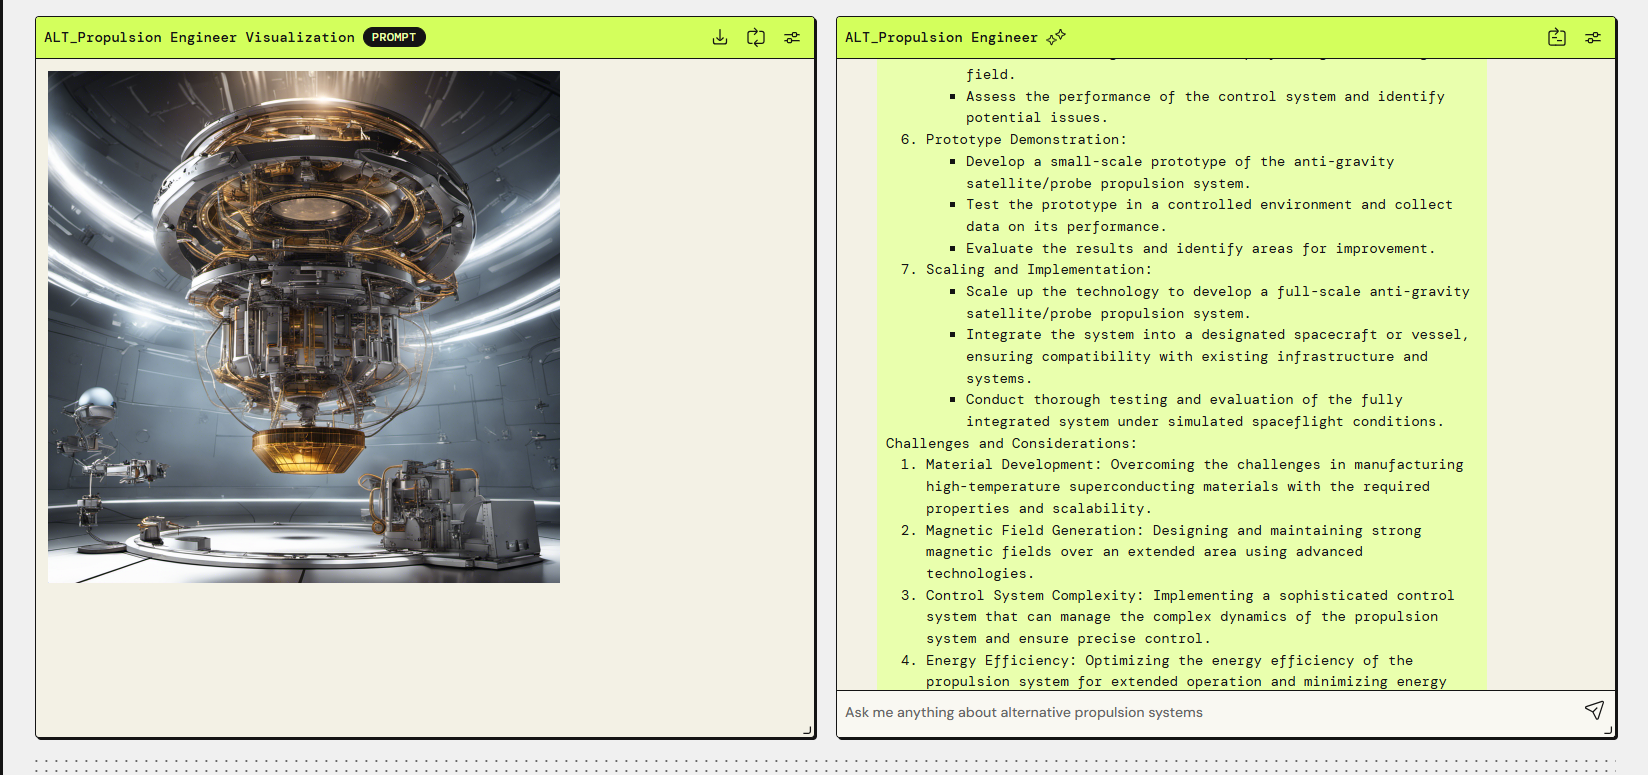
Task: Click export icon in ALT_Propulsion Engineer header
Action: point(1557,37)
